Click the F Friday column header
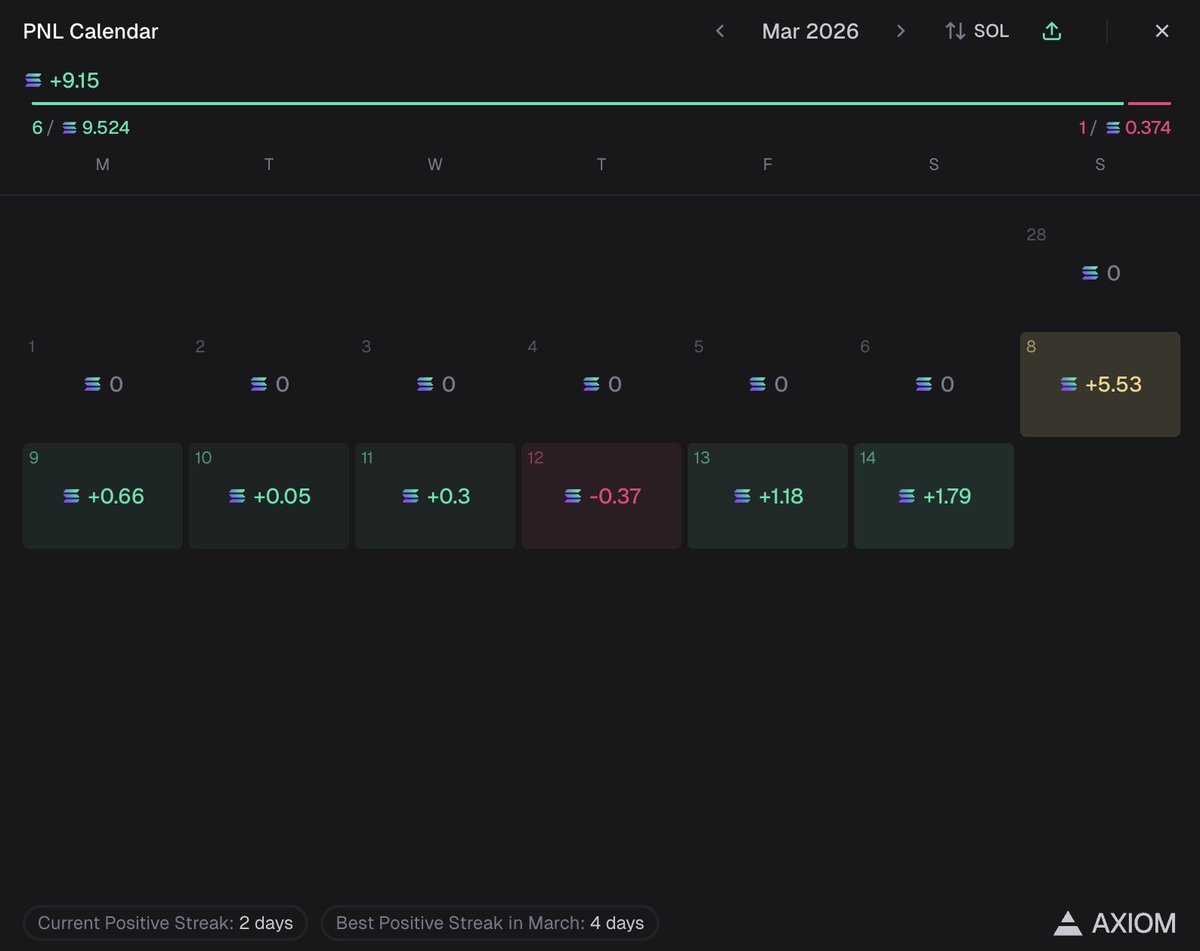 coord(768,165)
